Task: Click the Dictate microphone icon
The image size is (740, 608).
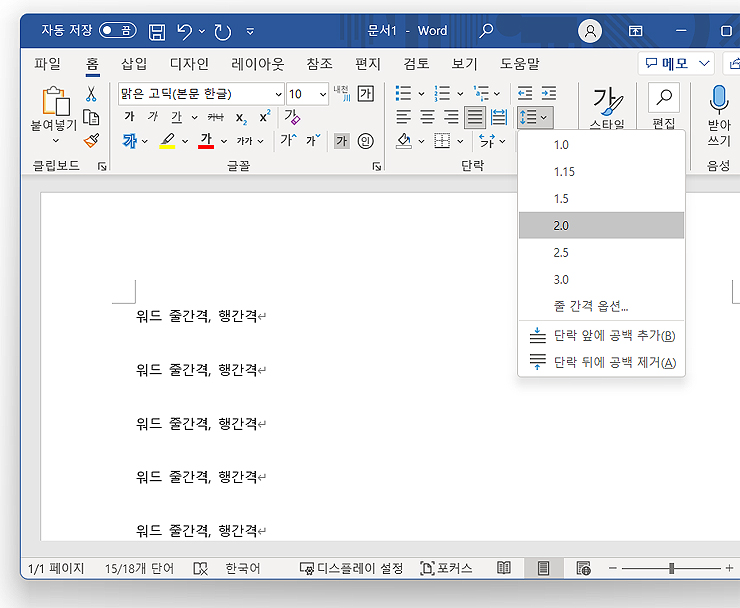Action: click(719, 100)
